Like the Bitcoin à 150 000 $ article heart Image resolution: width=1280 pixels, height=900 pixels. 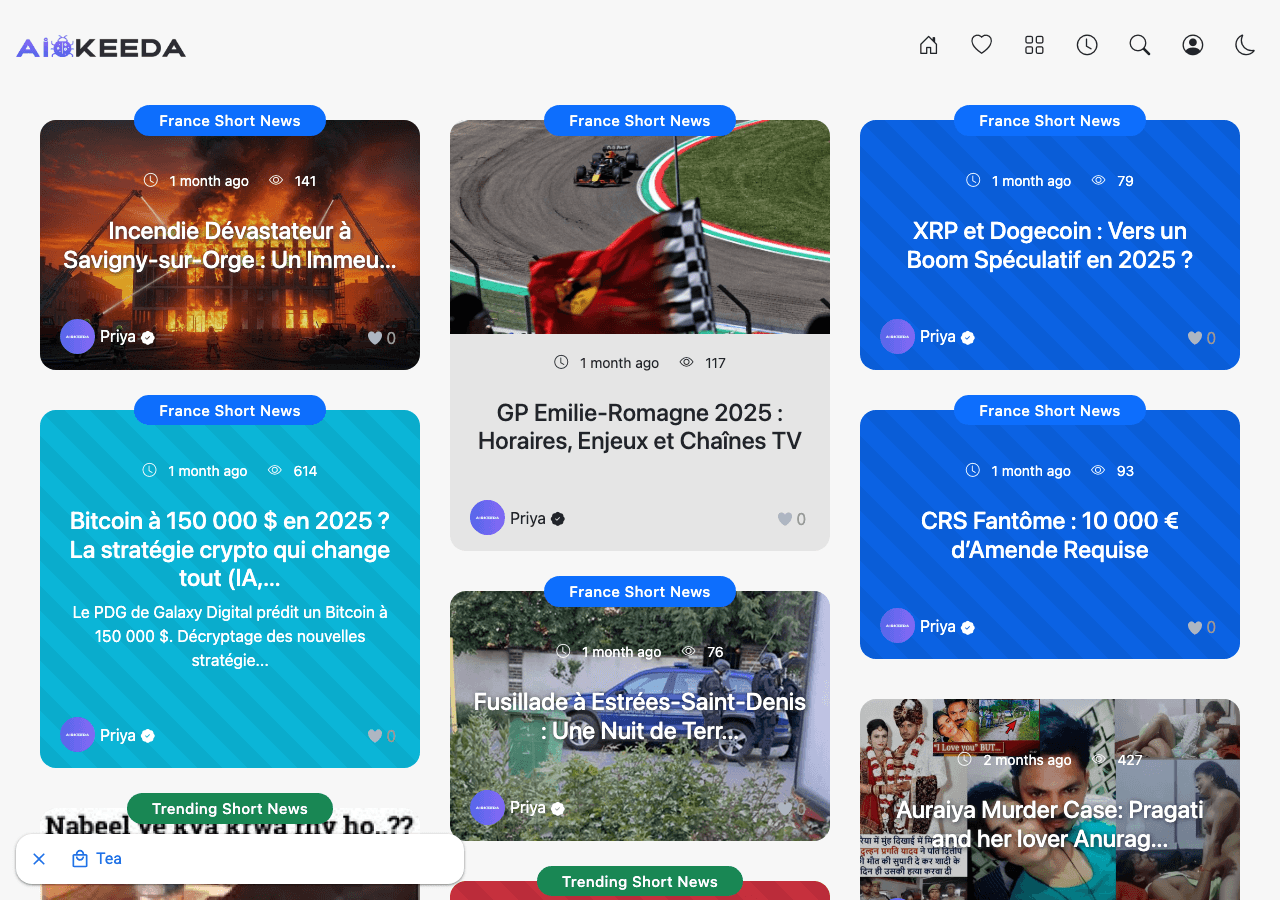click(x=375, y=736)
